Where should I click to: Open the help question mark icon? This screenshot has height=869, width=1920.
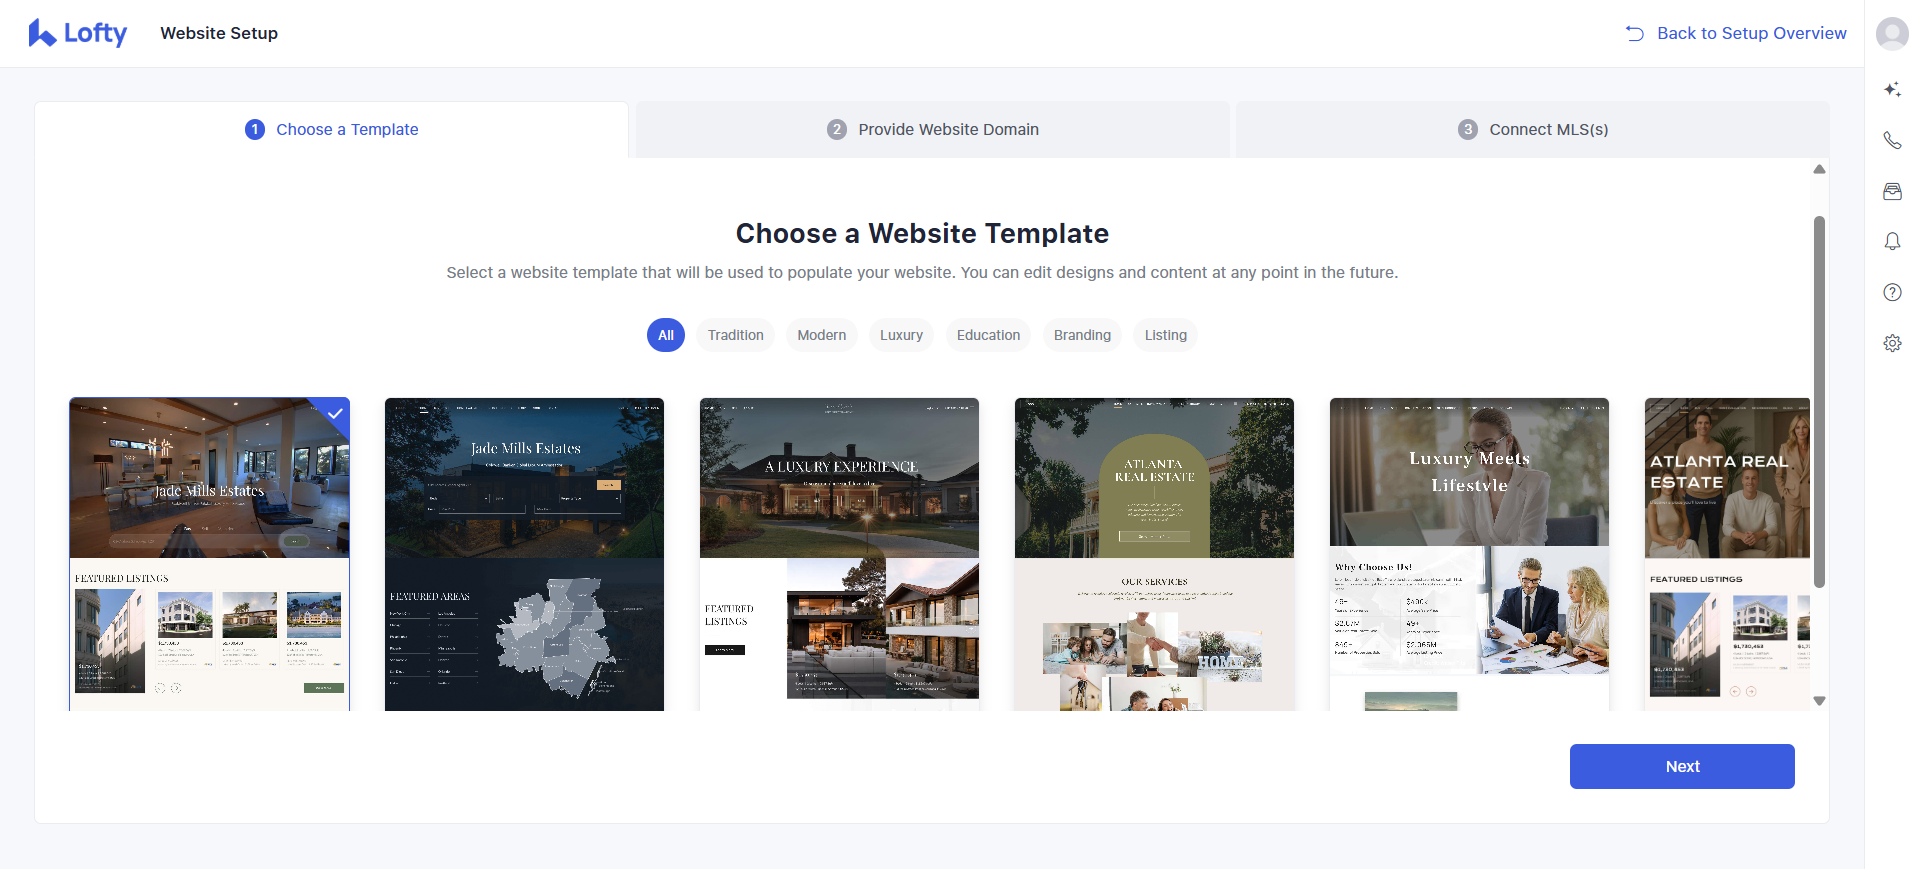(x=1892, y=292)
